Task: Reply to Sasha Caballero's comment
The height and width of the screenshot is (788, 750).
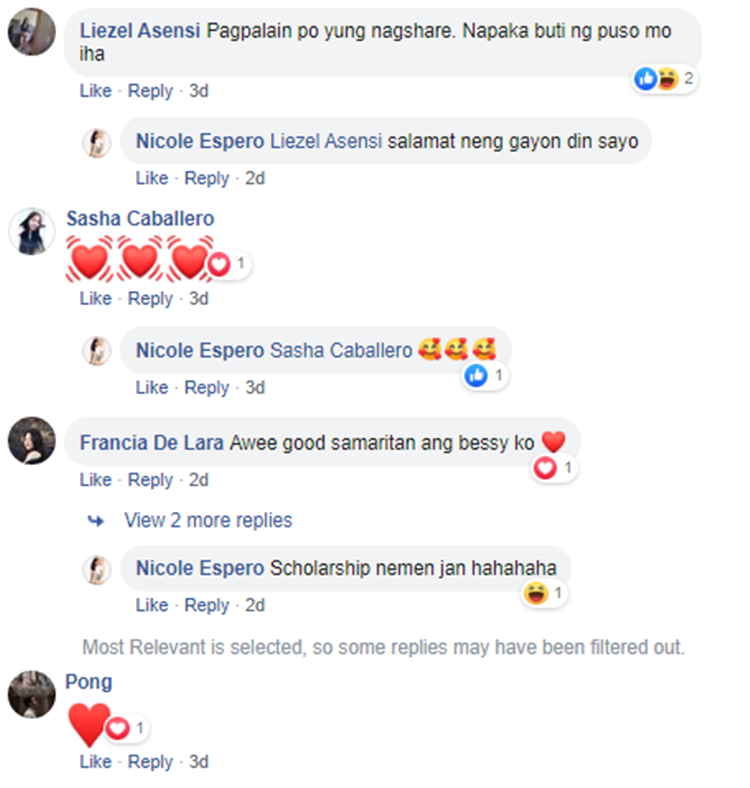Action: click(150, 299)
